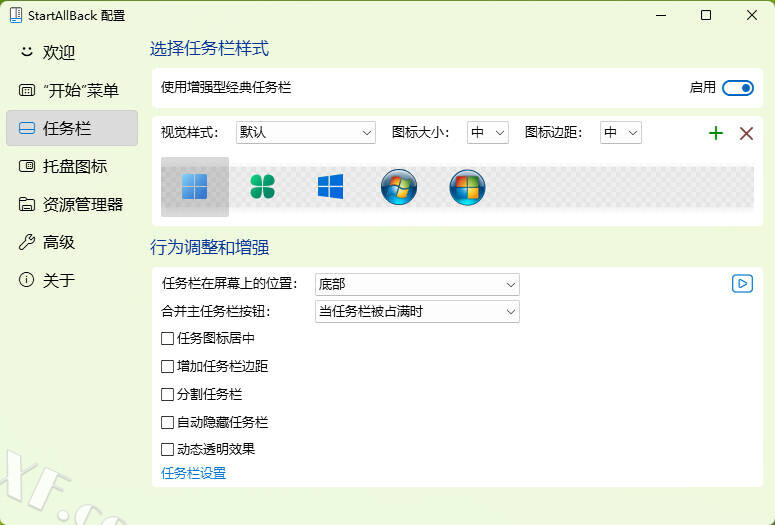Screen dimensions: 775x525
Task: Open 资源管理器 settings
Action: tap(72, 204)
